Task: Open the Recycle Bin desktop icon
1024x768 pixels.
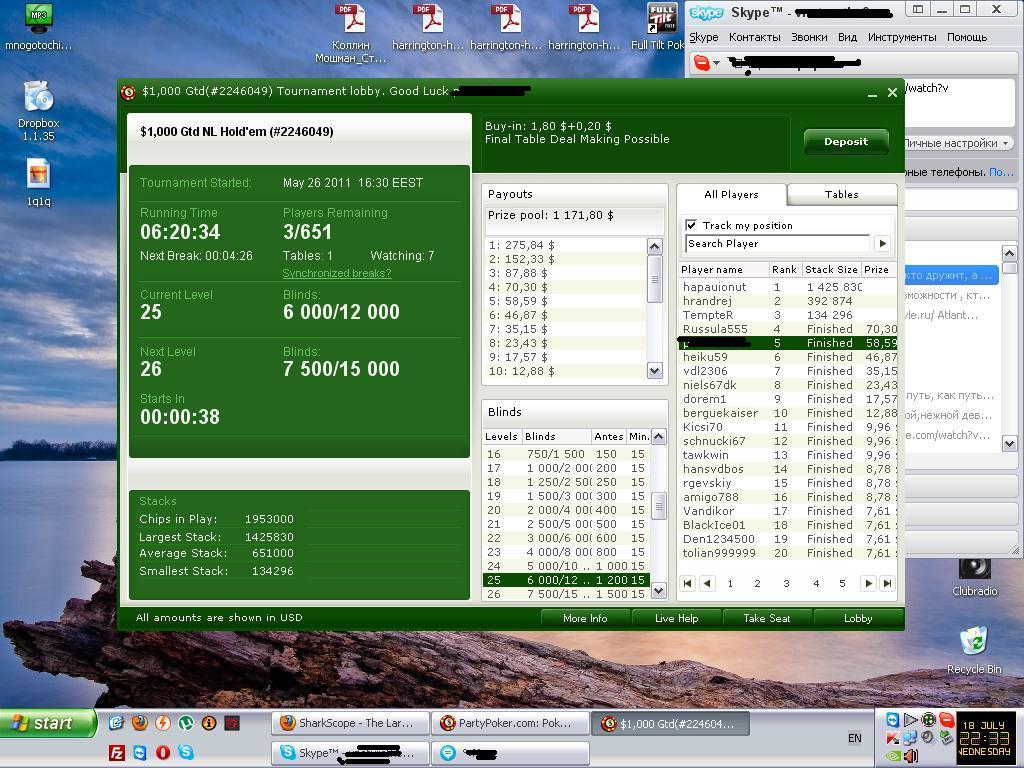Action: tap(973, 641)
